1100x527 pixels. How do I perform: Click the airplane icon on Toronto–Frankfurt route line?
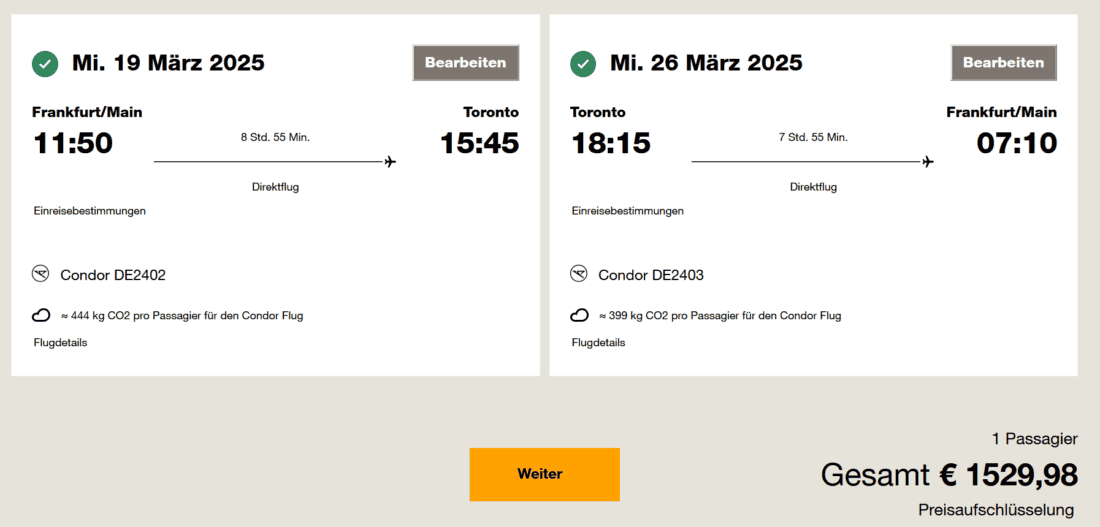(x=928, y=162)
